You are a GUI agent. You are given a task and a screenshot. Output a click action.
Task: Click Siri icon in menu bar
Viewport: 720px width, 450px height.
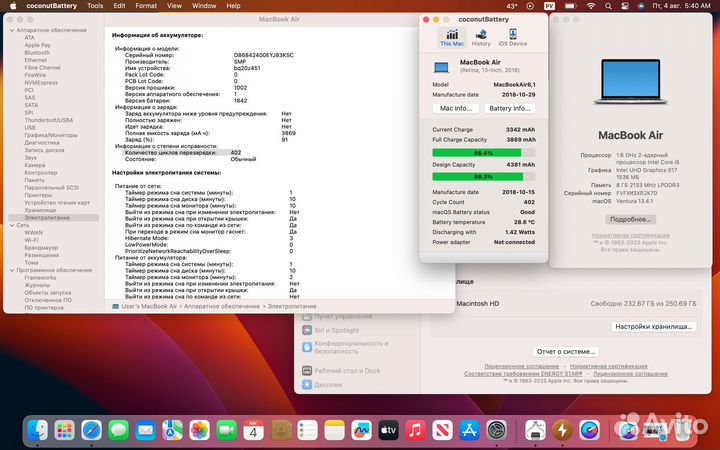[x=641, y=6]
